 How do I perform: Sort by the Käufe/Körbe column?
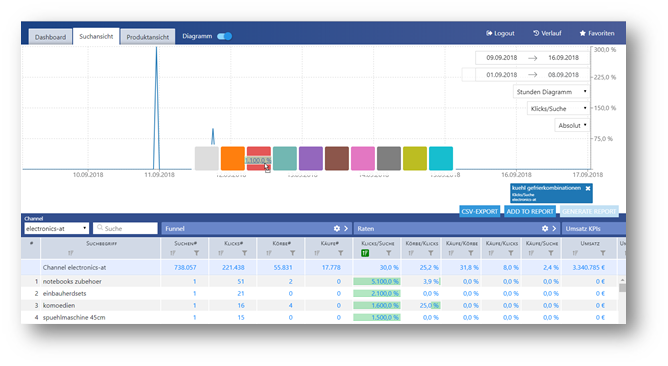point(451,253)
